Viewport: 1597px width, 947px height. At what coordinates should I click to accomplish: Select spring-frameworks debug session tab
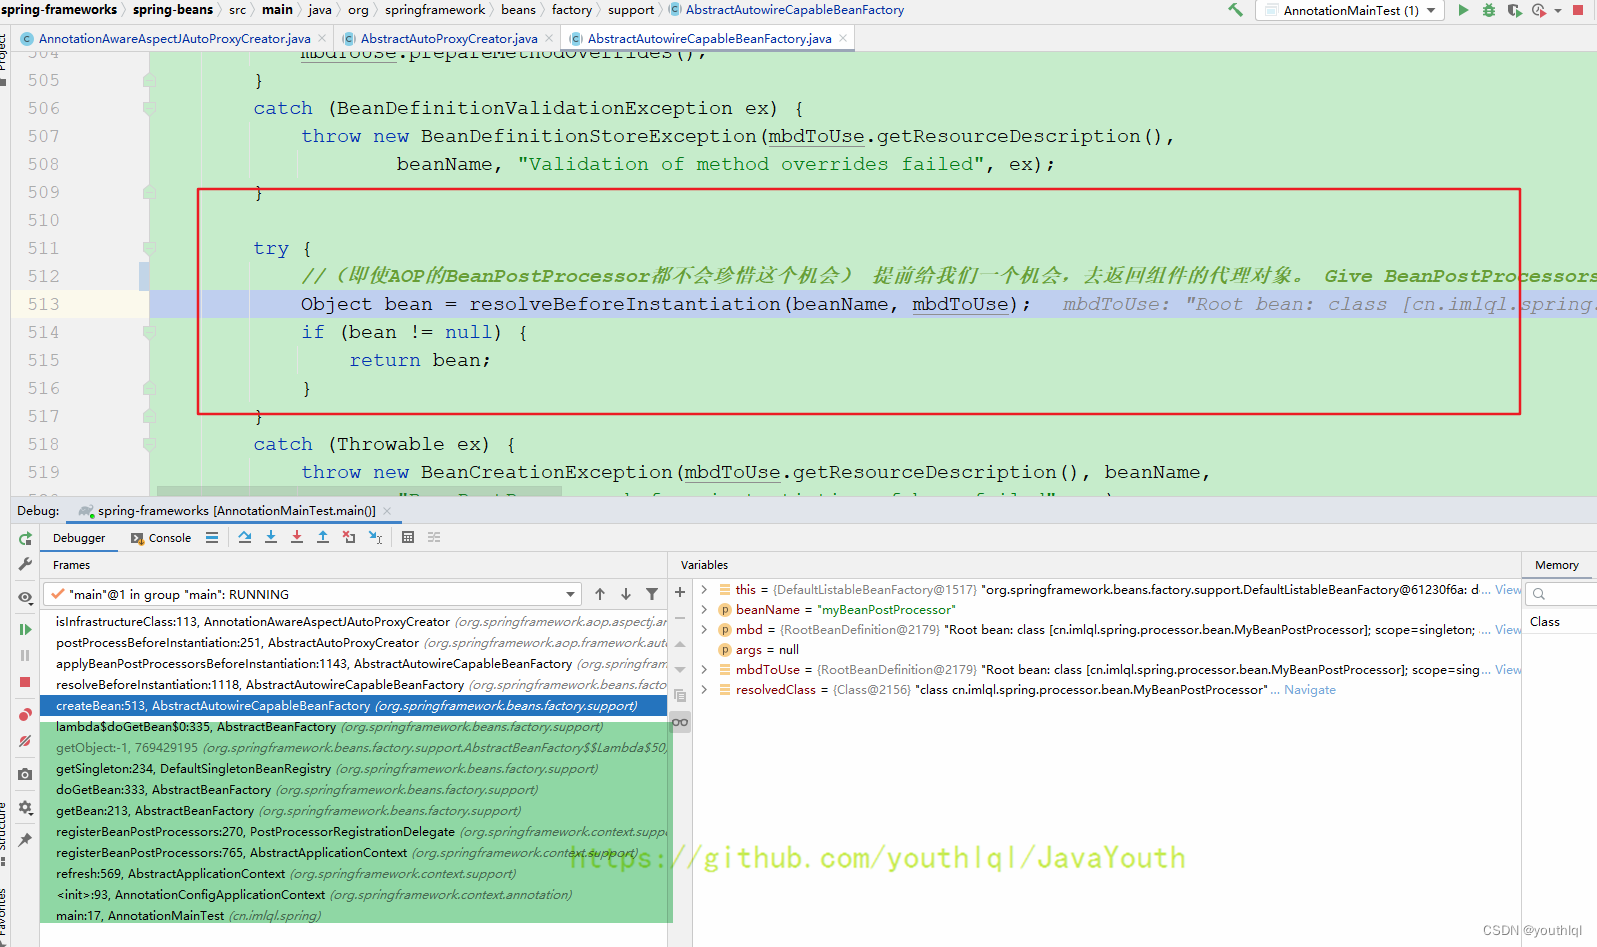(236, 511)
